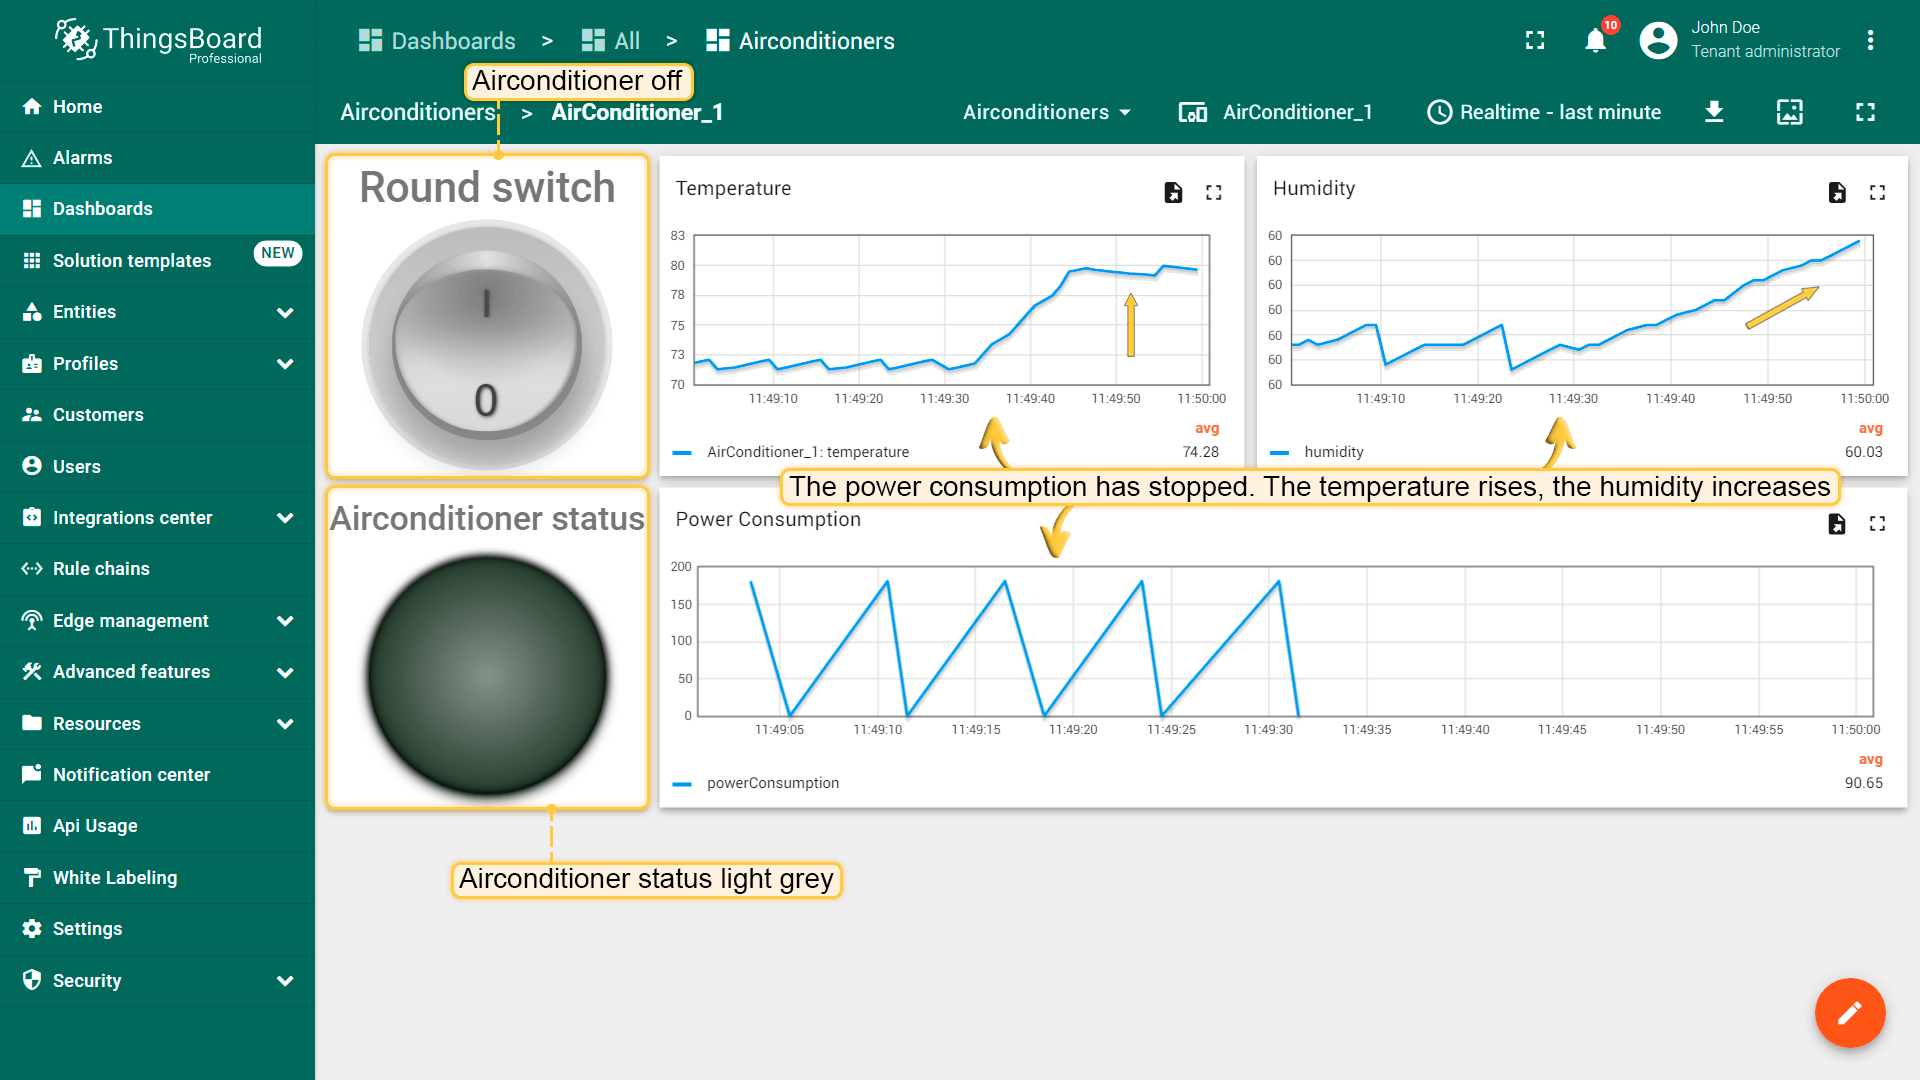Export data from the Humidity widget

coord(1837,192)
